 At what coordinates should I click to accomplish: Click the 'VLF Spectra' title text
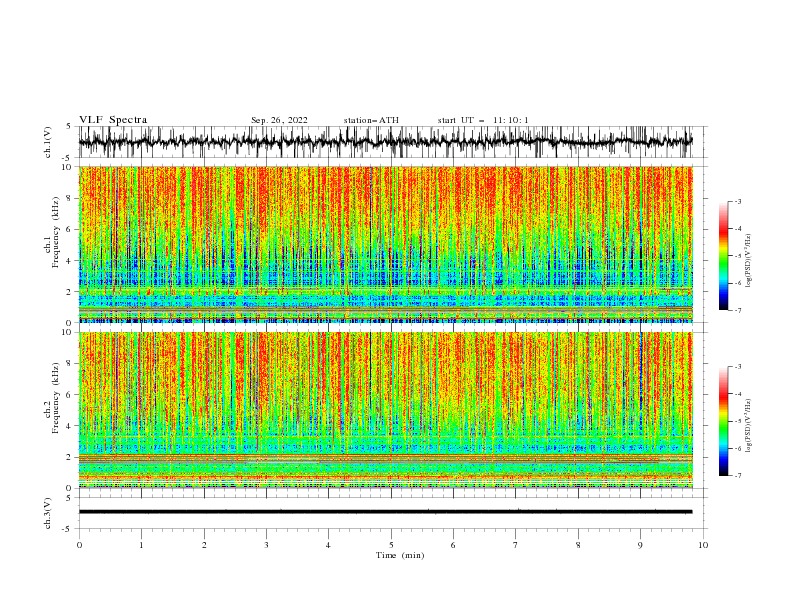113,120
